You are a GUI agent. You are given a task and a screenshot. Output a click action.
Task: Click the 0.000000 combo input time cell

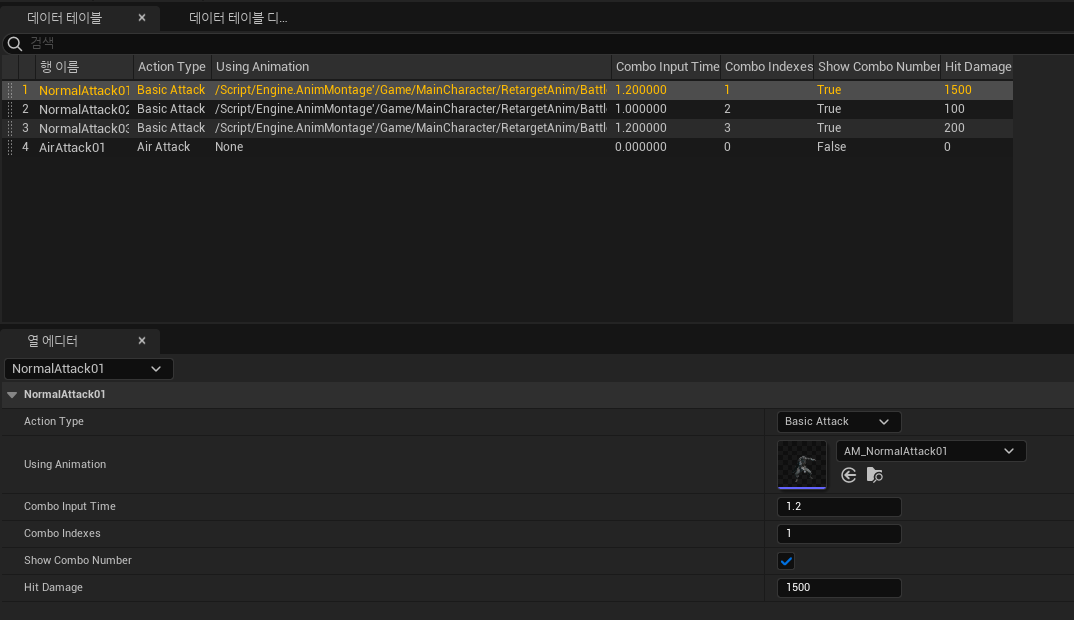tap(640, 147)
